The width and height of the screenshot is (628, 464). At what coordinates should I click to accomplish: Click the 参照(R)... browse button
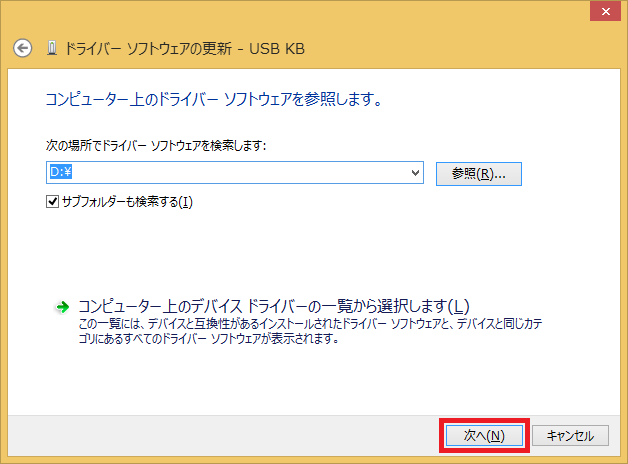479,173
